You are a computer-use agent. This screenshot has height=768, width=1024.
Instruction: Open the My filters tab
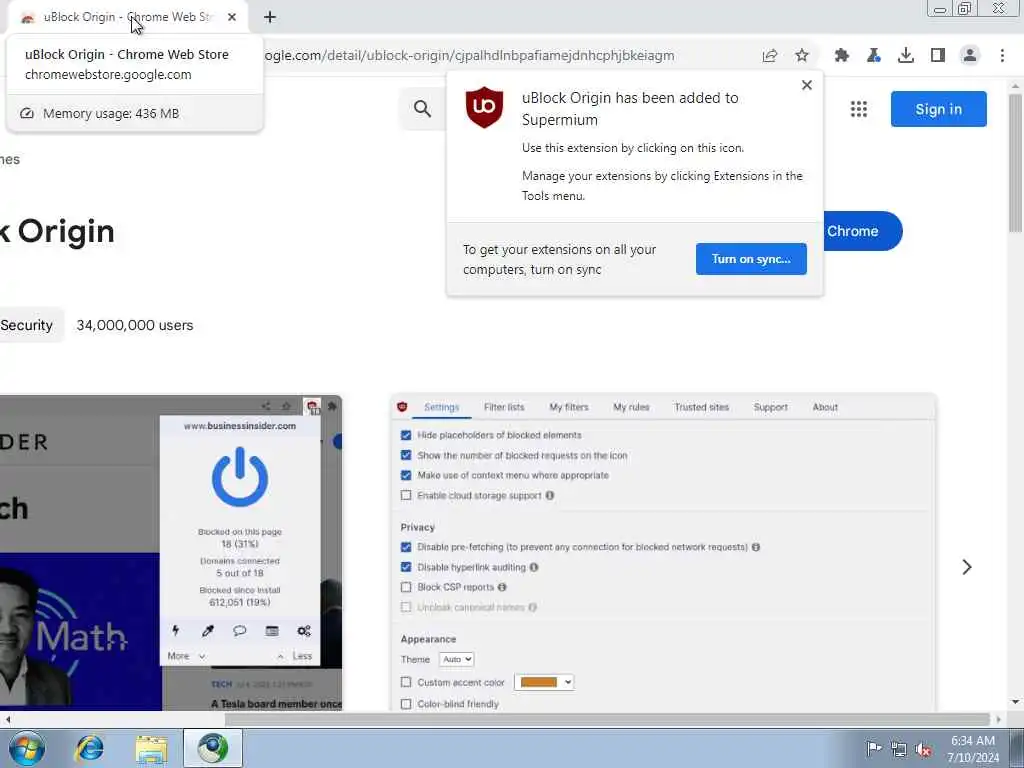point(568,407)
